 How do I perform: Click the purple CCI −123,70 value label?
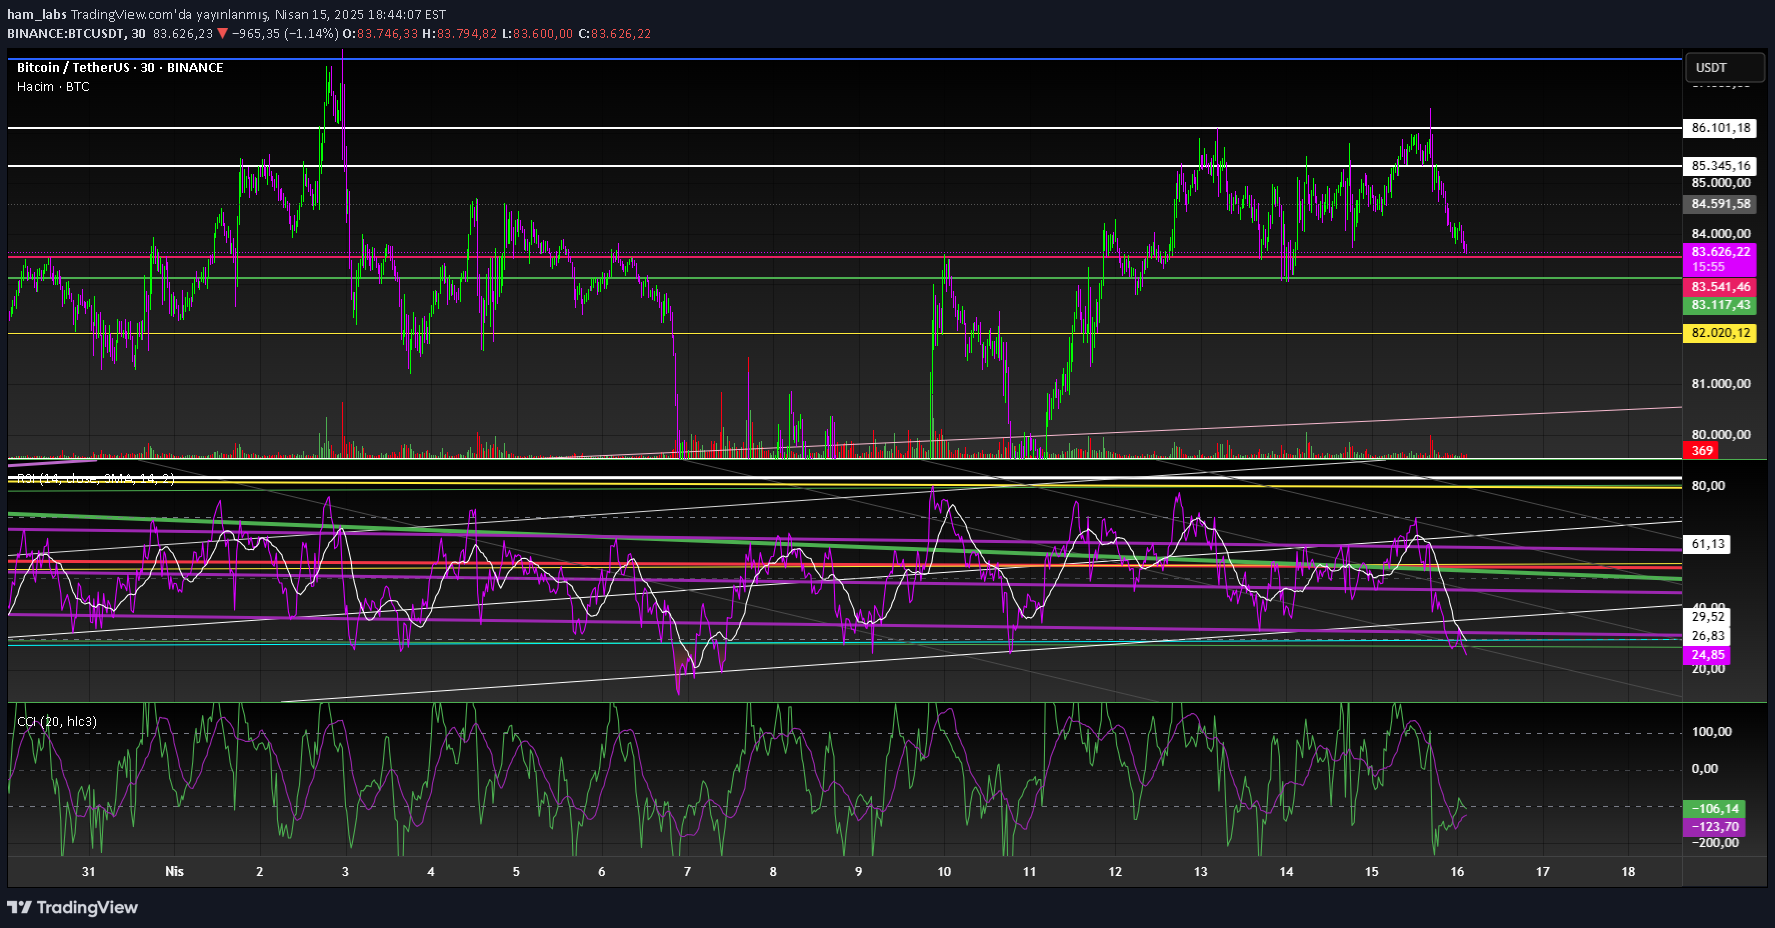(1715, 827)
